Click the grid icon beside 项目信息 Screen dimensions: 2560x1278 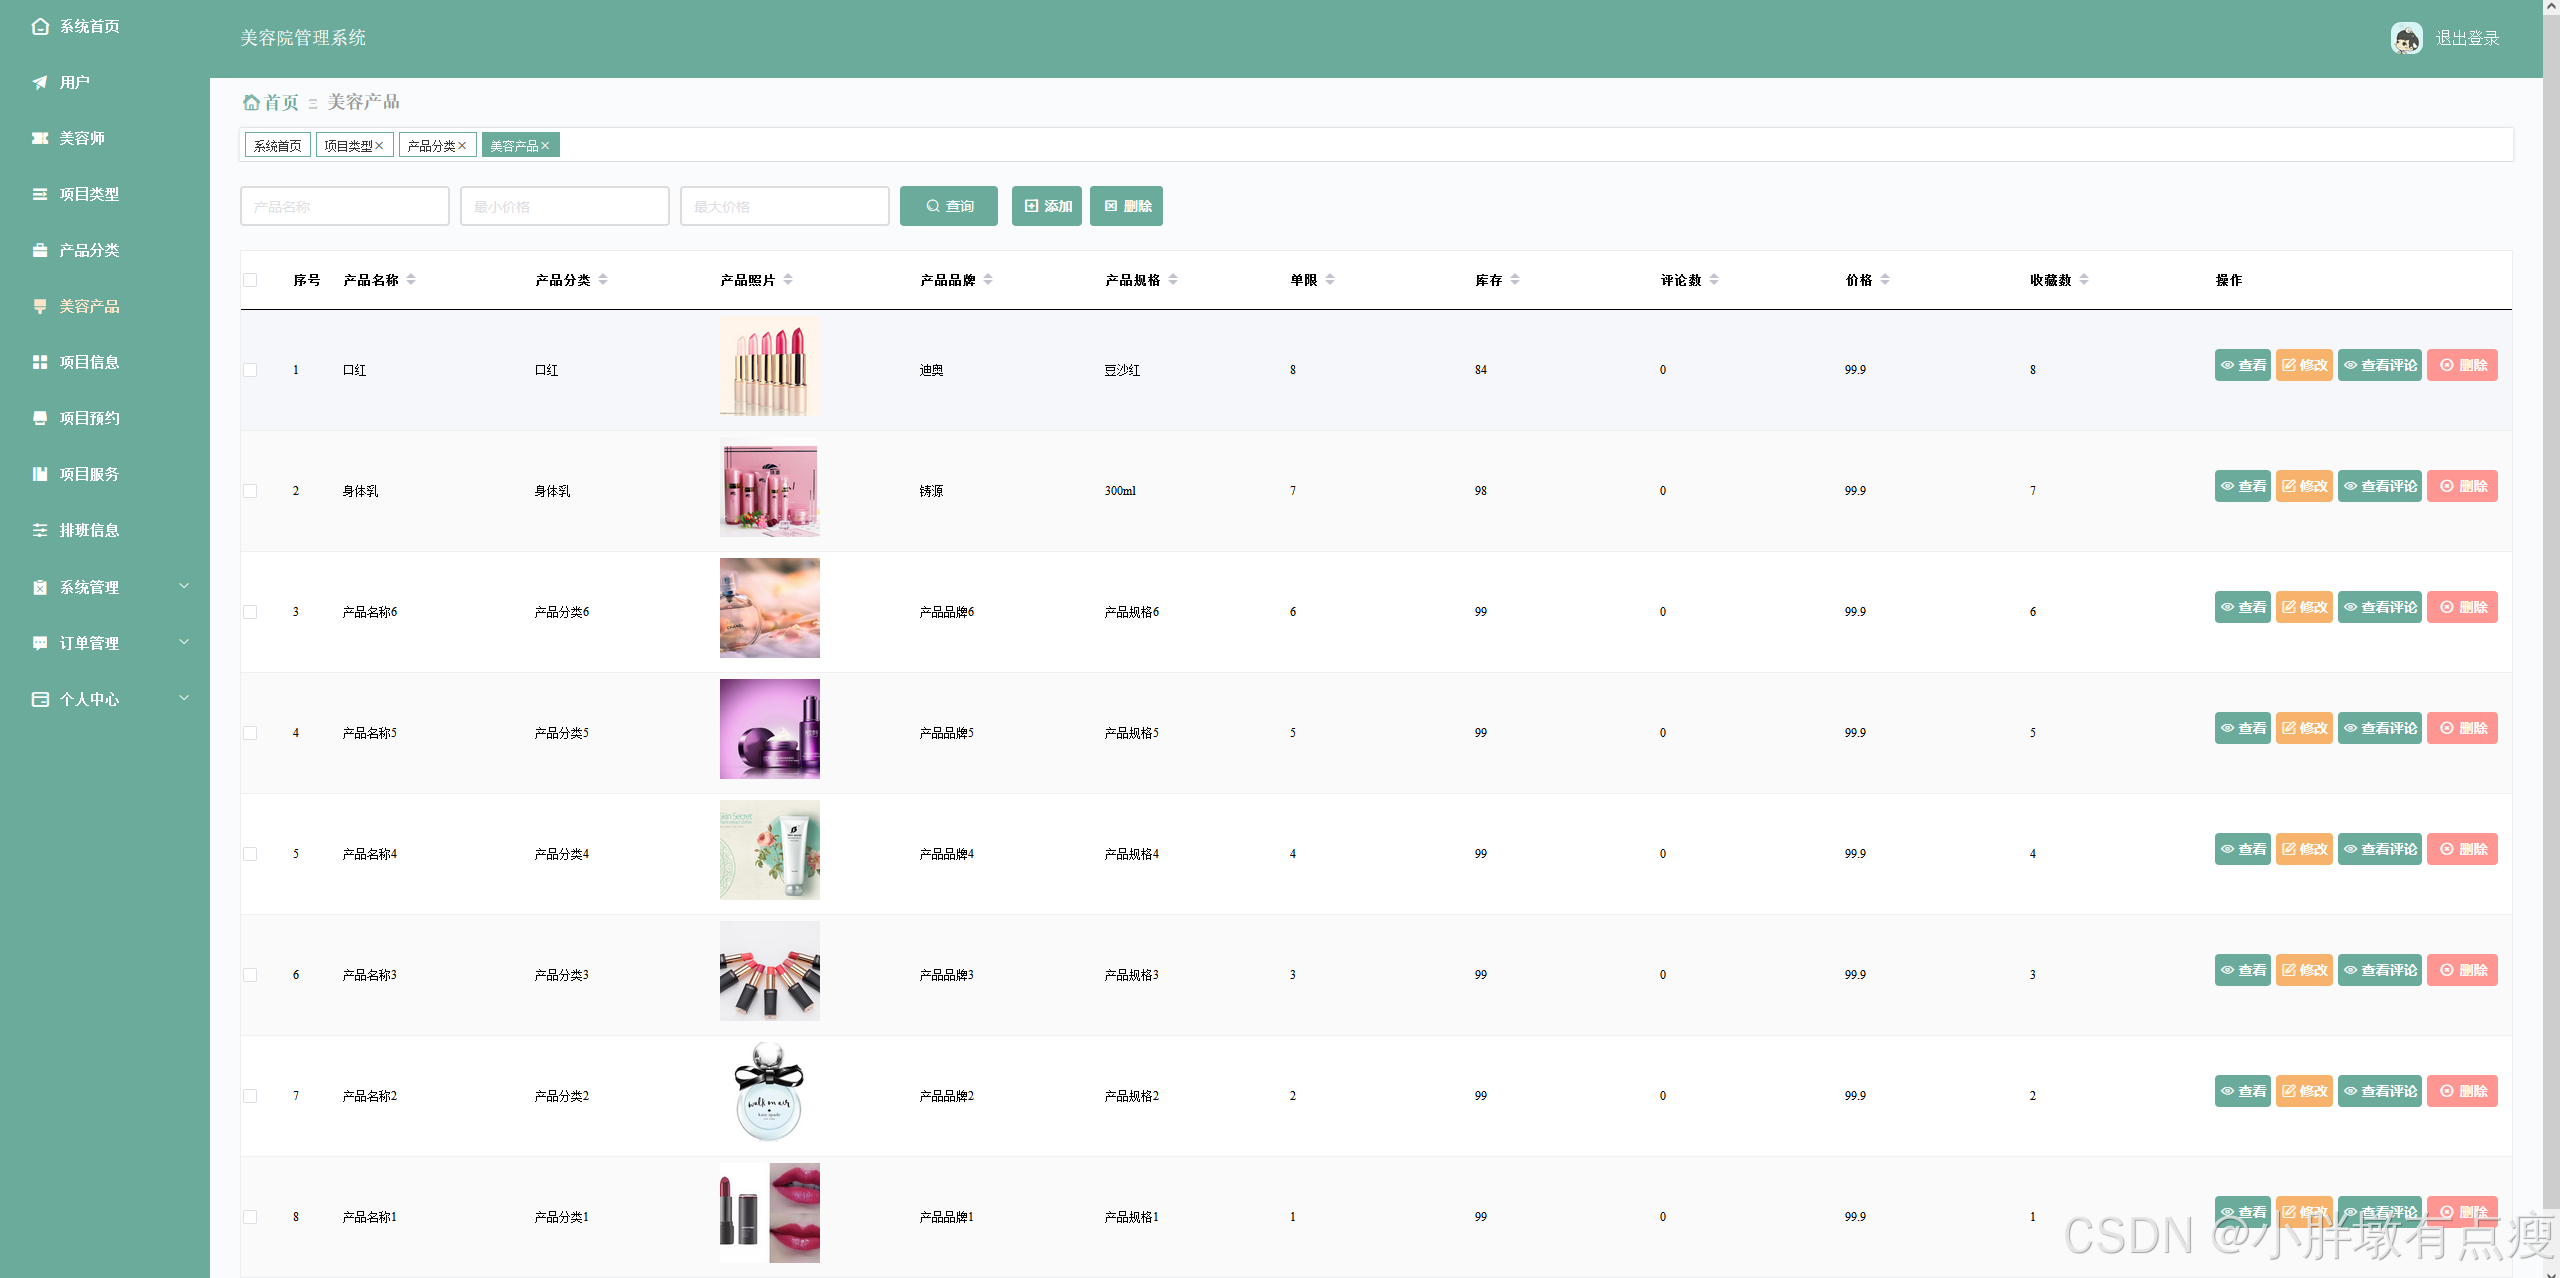click(40, 362)
